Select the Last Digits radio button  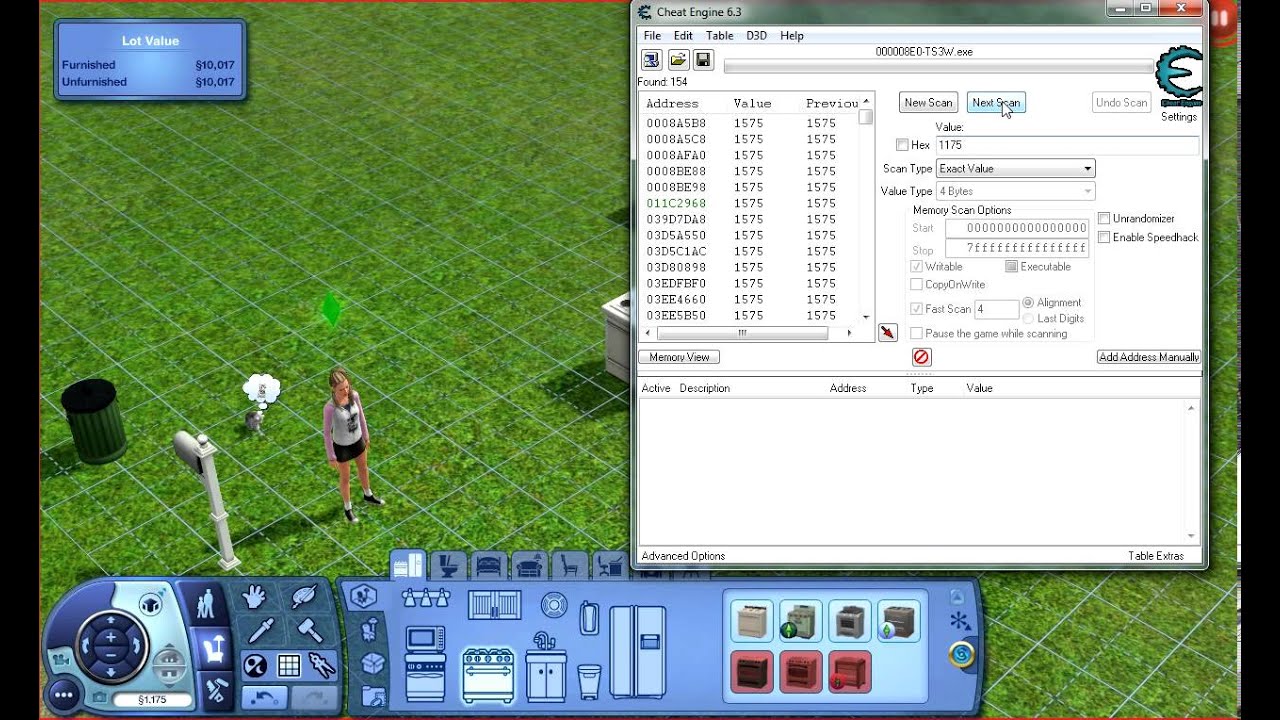click(x=1028, y=318)
